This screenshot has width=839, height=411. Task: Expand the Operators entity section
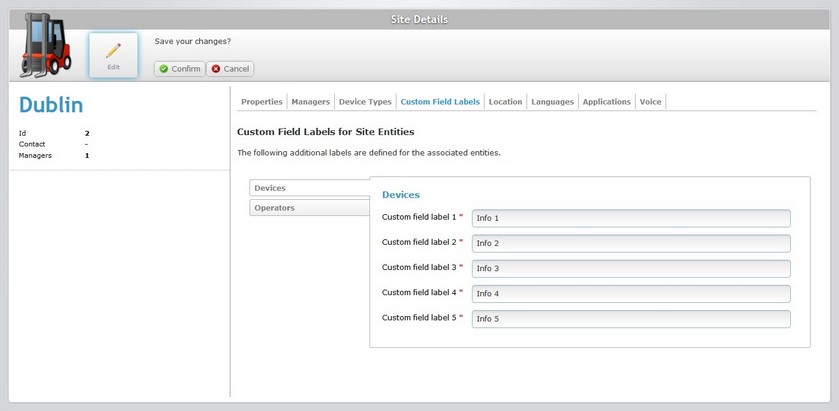pyautogui.click(x=309, y=208)
